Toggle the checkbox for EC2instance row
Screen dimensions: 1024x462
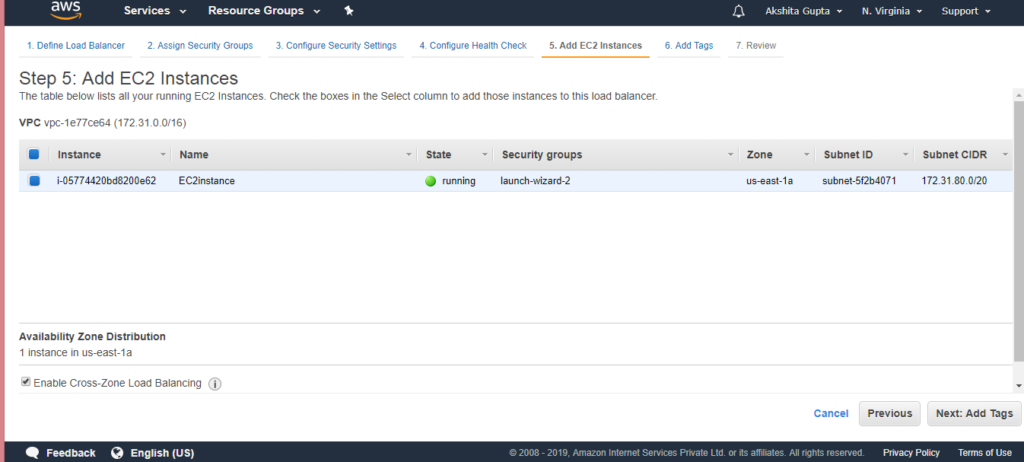34,181
